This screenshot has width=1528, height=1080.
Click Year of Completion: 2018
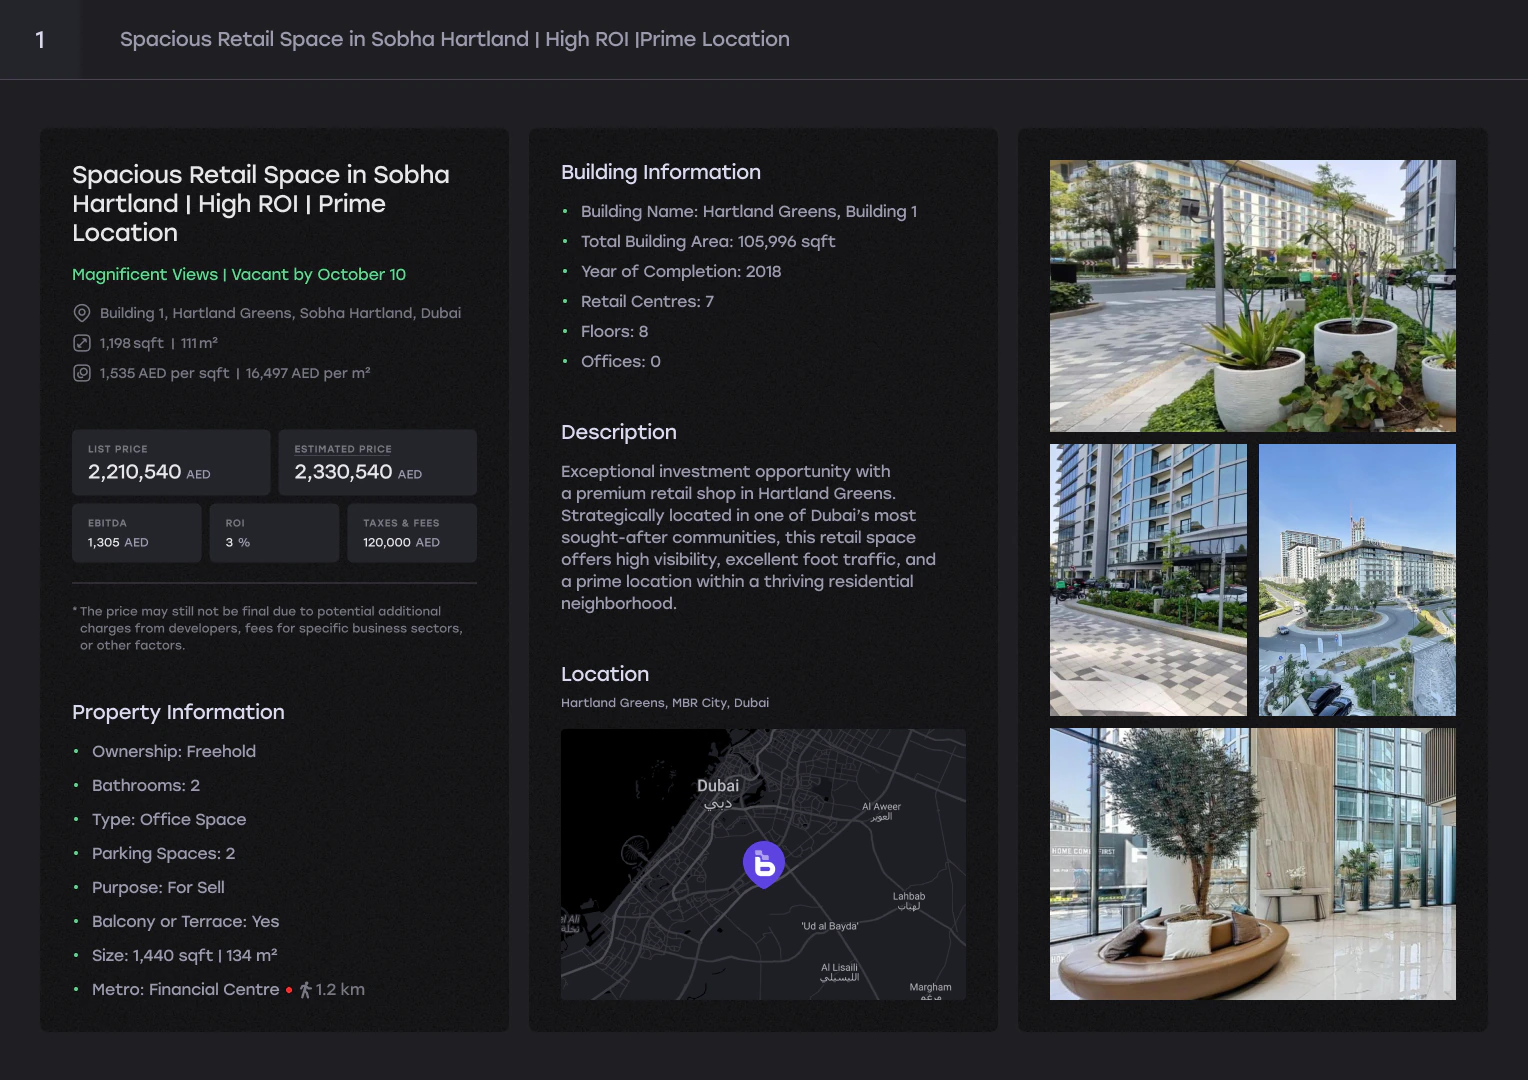click(681, 271)
